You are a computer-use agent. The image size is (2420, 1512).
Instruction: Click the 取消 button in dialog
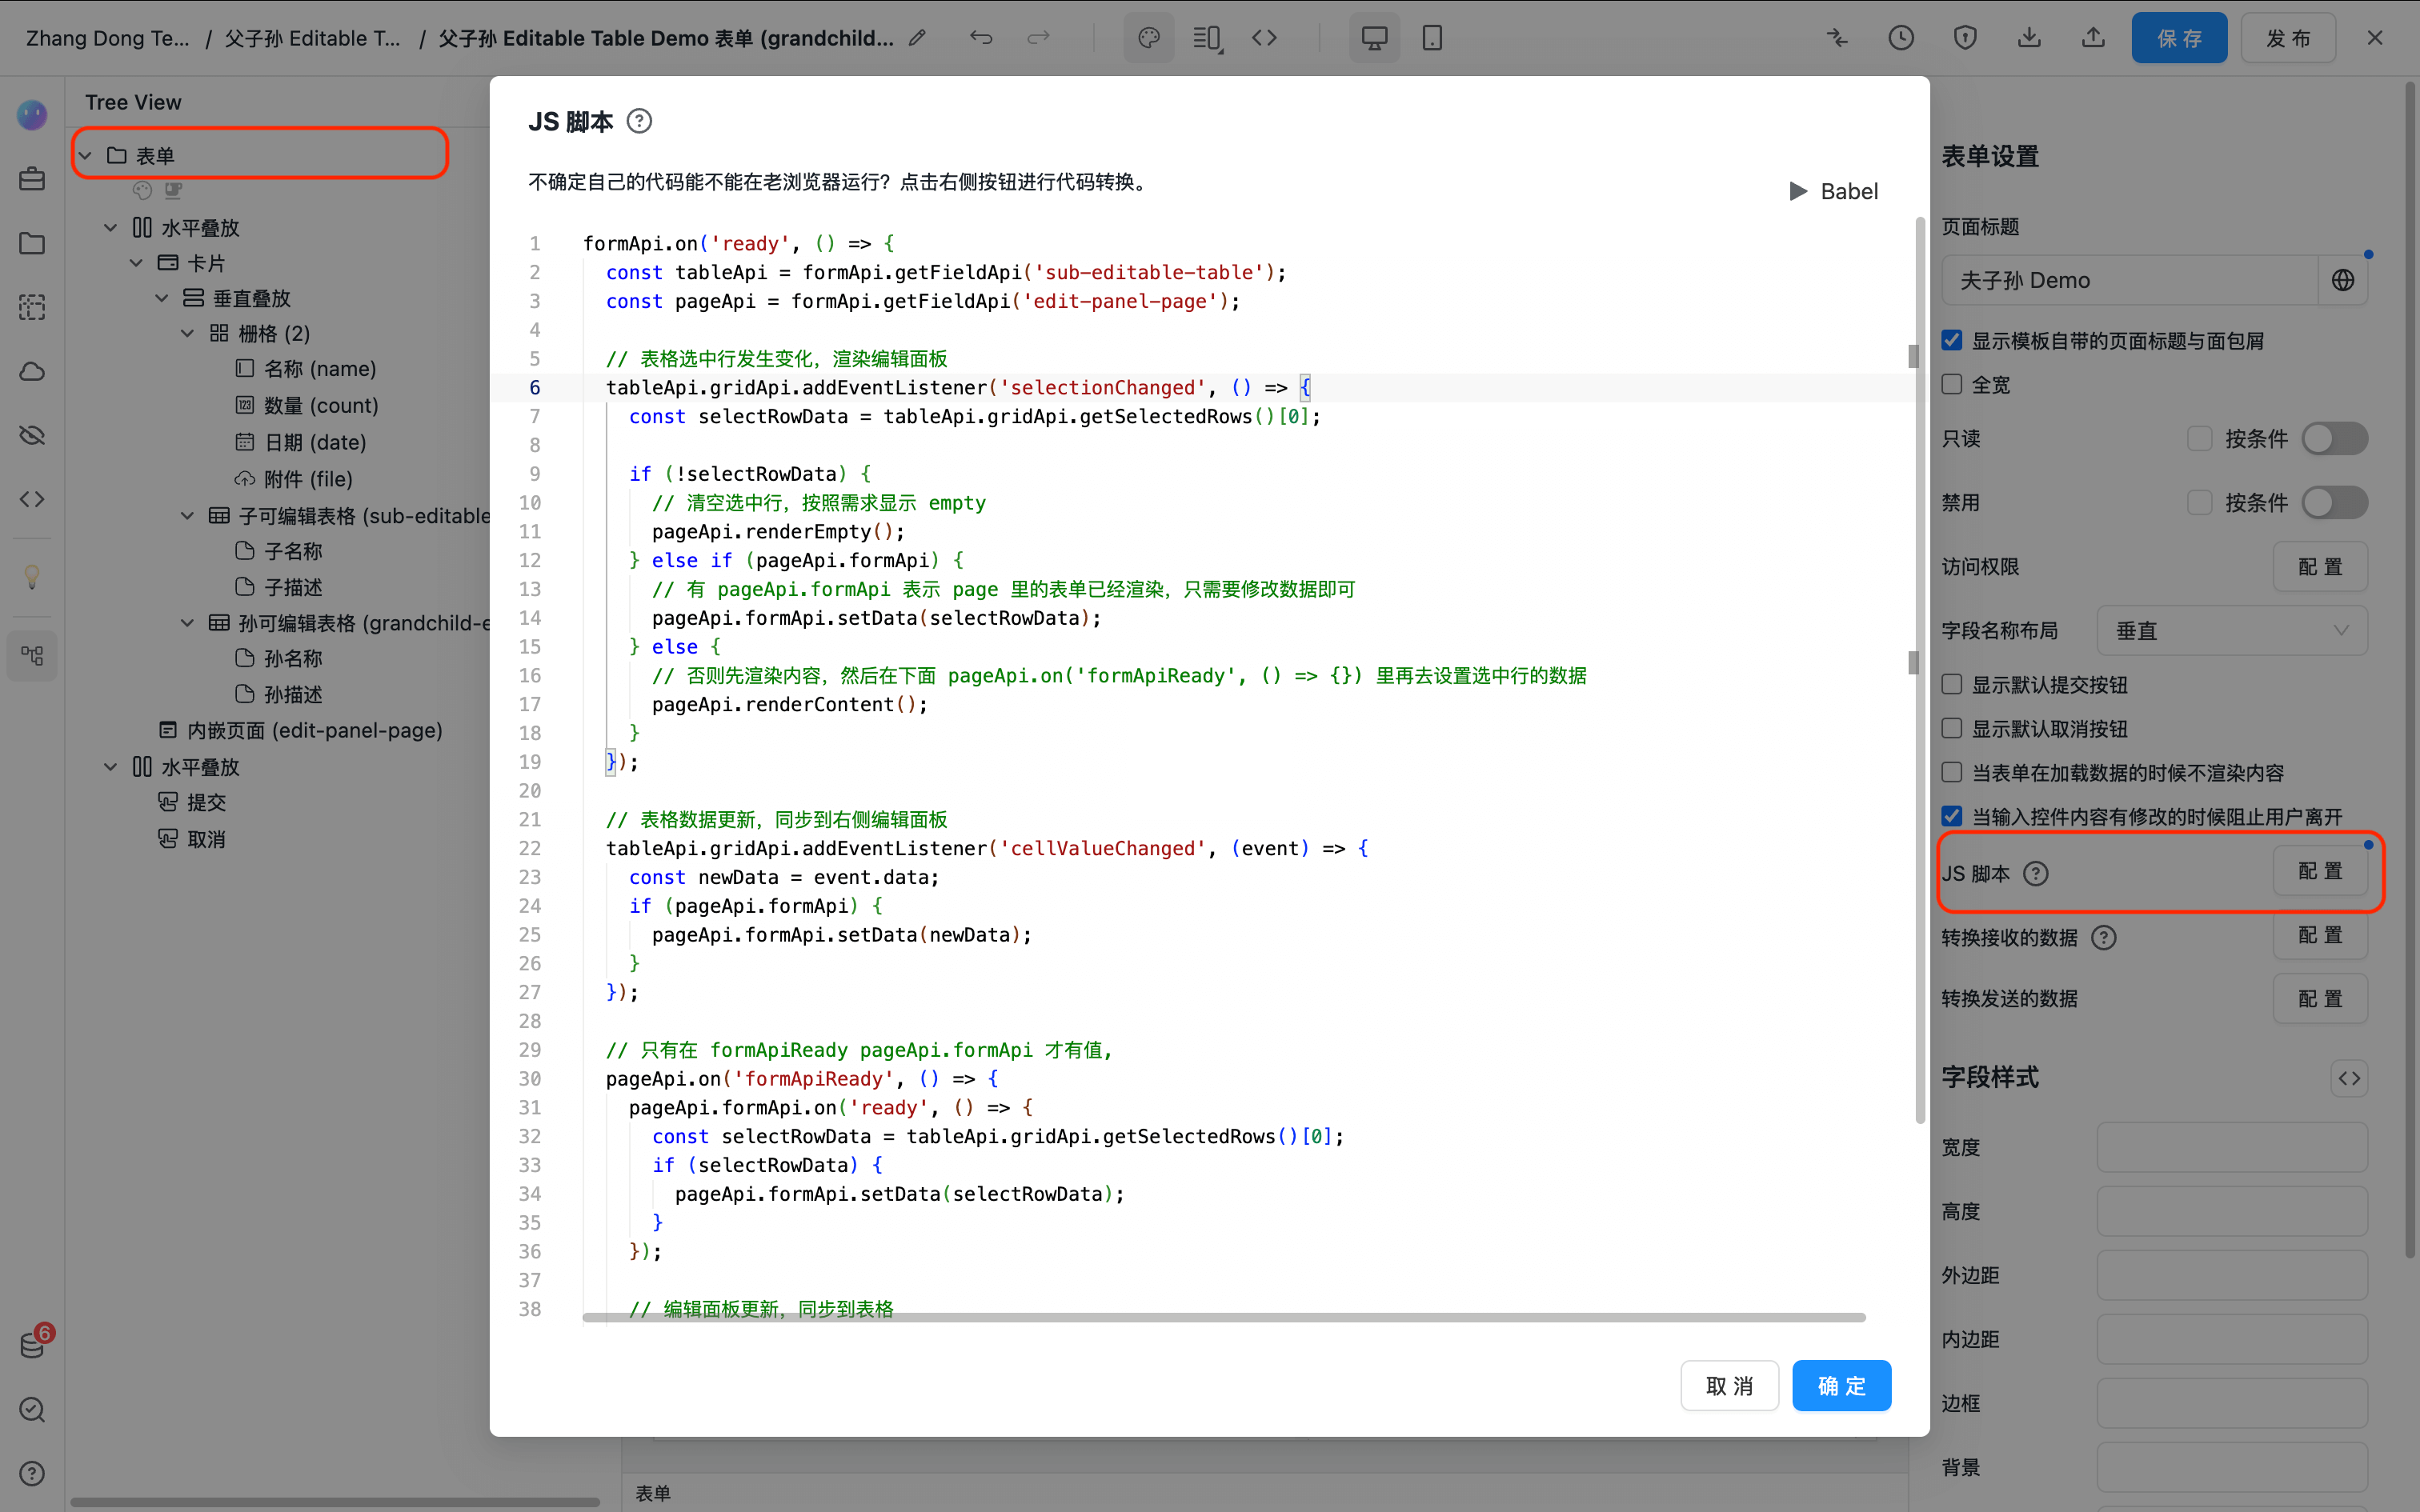(1729, 1386)
